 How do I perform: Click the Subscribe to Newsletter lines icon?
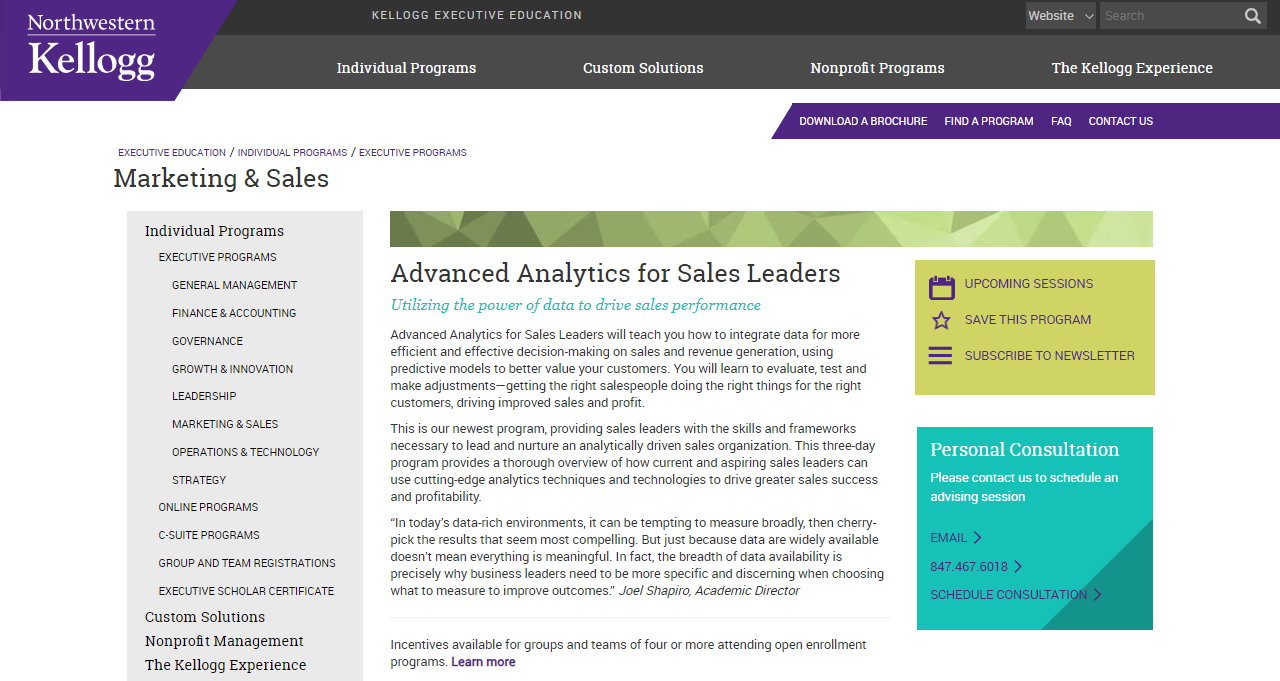(940, 355)
